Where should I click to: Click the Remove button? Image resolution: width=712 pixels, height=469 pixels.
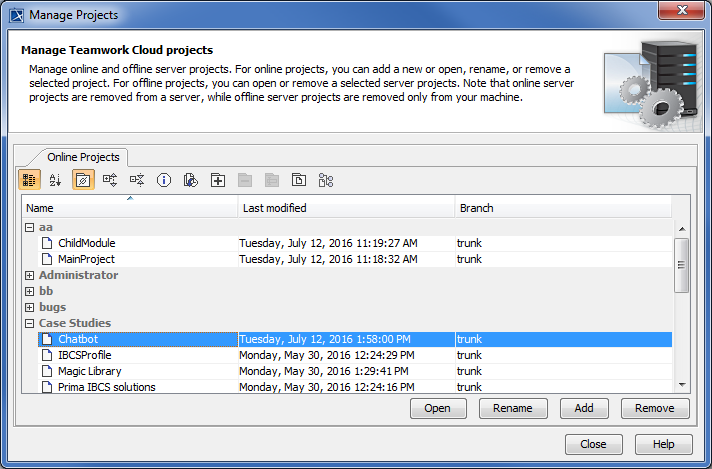(x=655, y=408)
